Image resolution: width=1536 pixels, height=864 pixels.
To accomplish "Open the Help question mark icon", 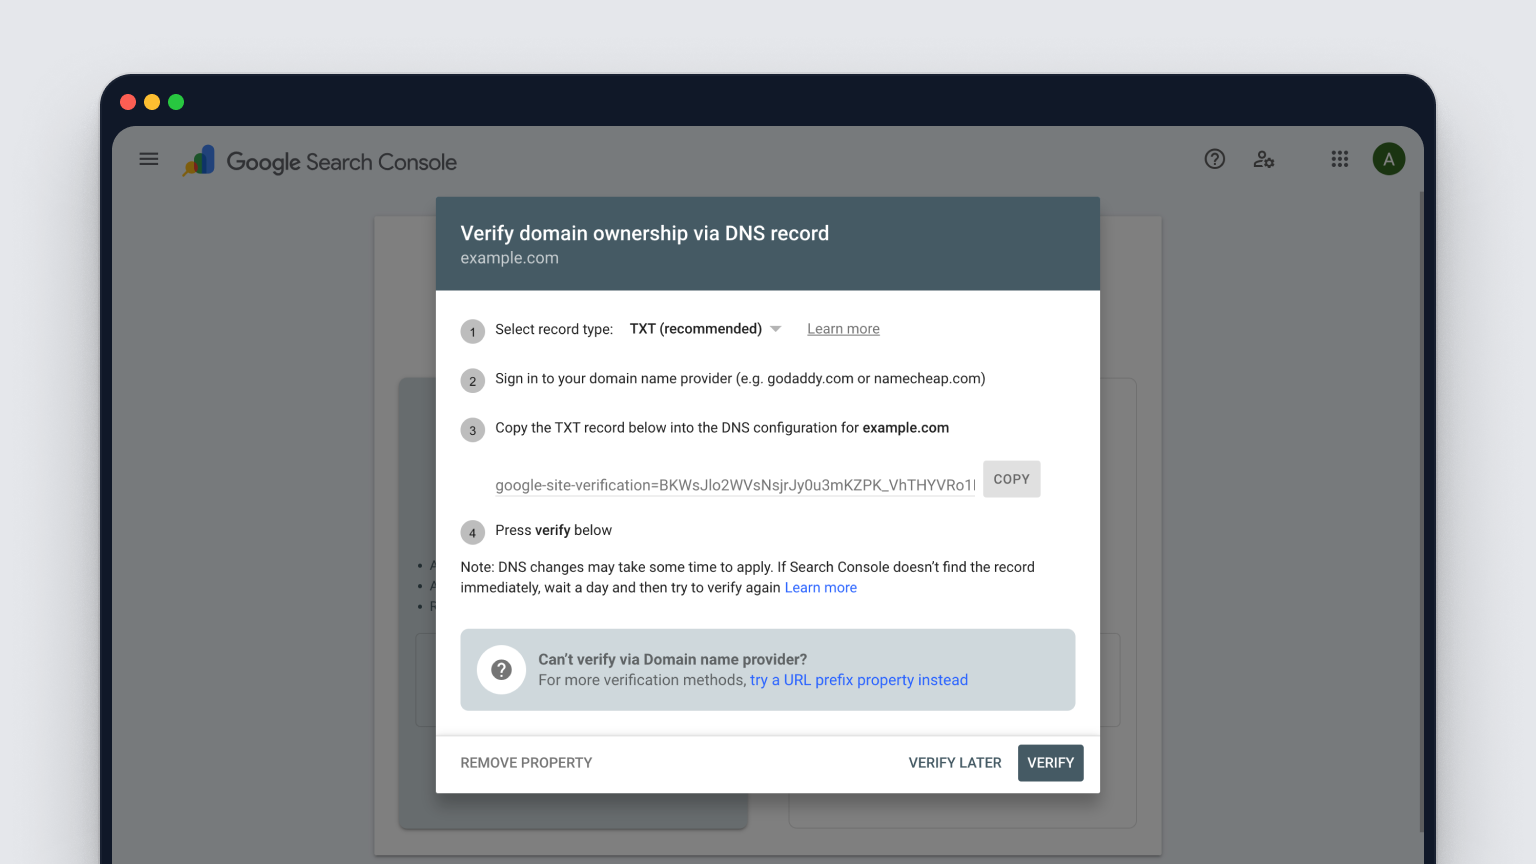I will [x=1214, y=159].
